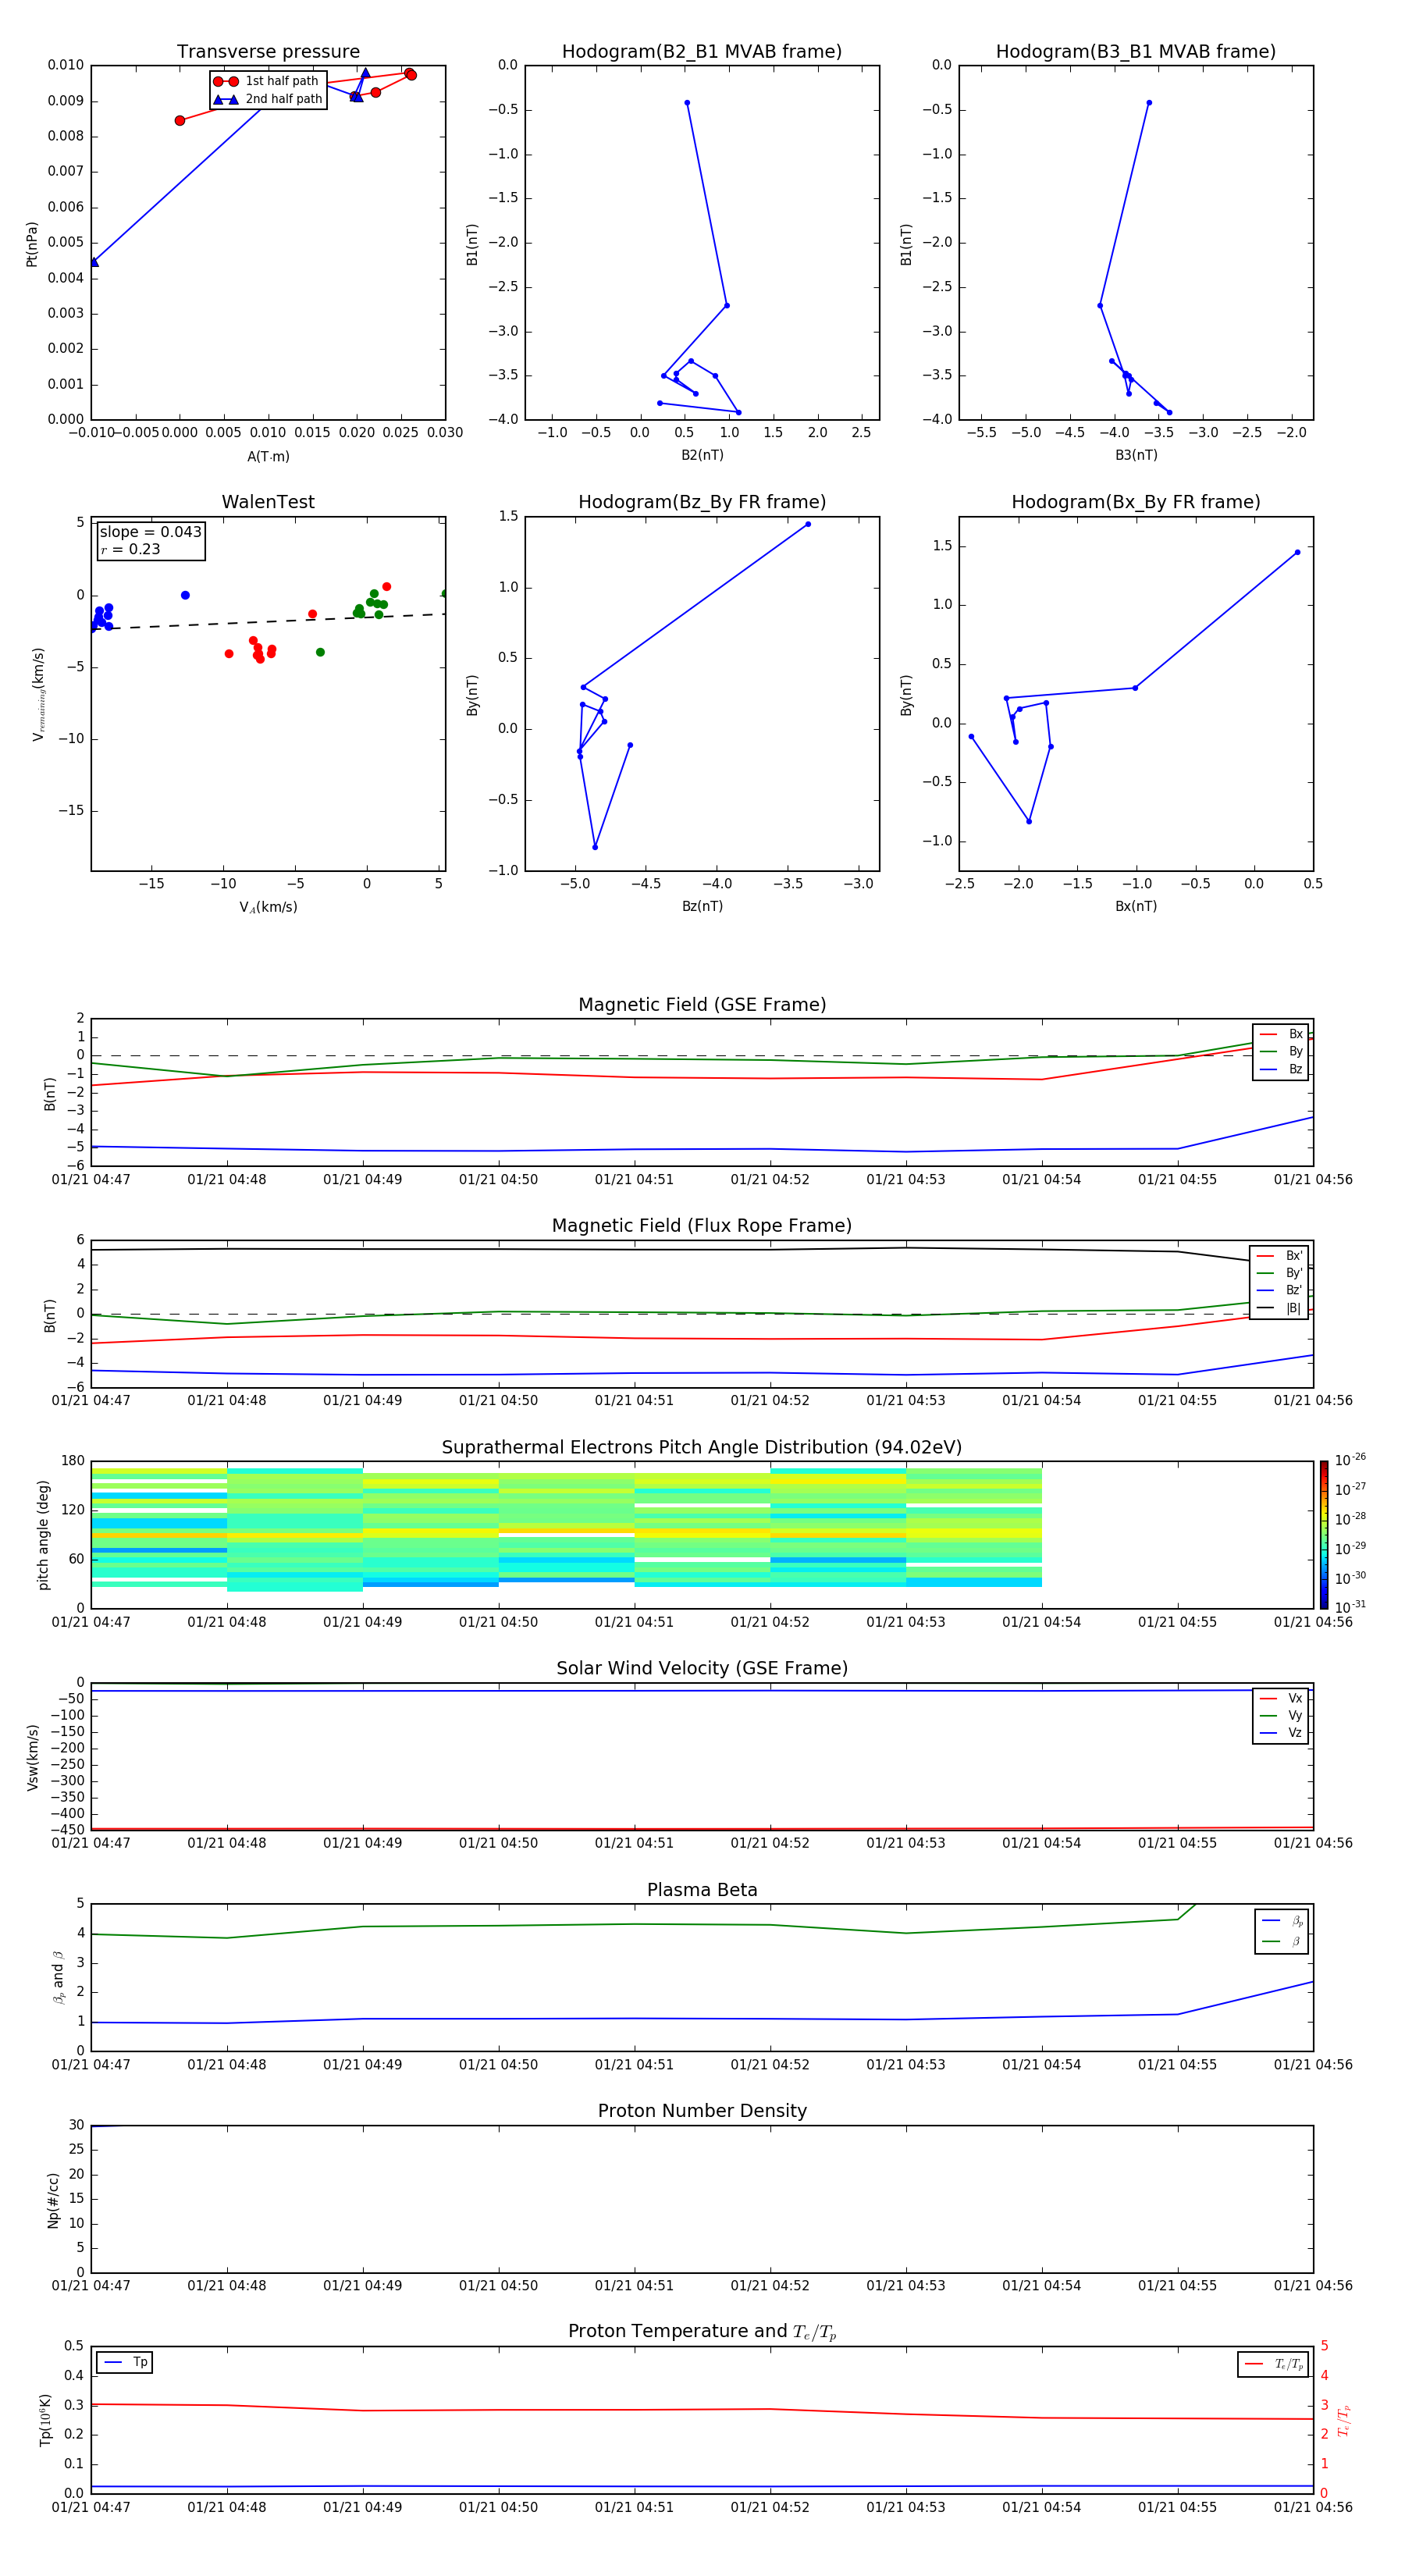Click Vx legend entry in solar wind plot
This screenshot has width=1405, height=2576.
coord(1281,1698)
